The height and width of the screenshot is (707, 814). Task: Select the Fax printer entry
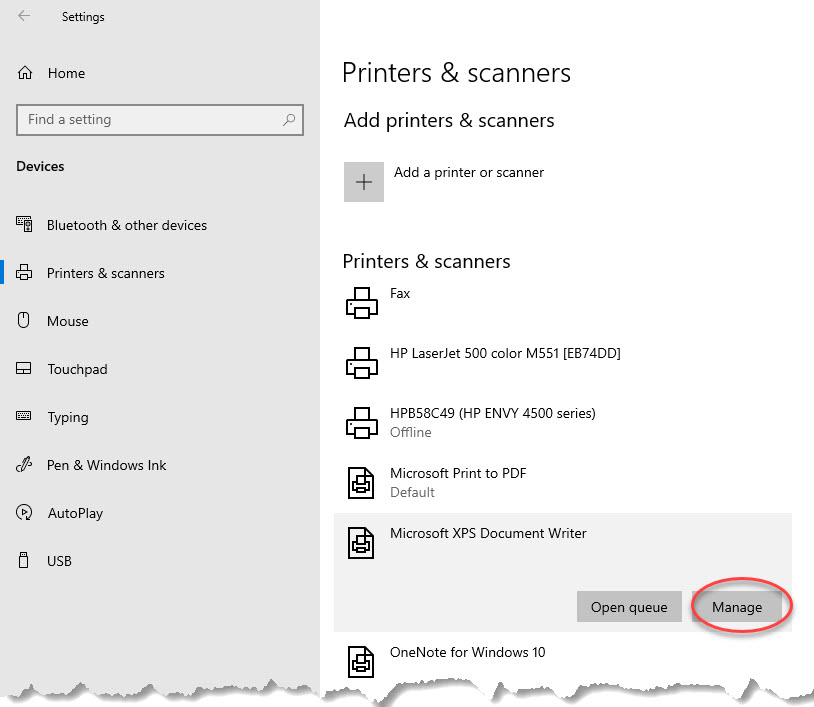[x=400, y=293]
